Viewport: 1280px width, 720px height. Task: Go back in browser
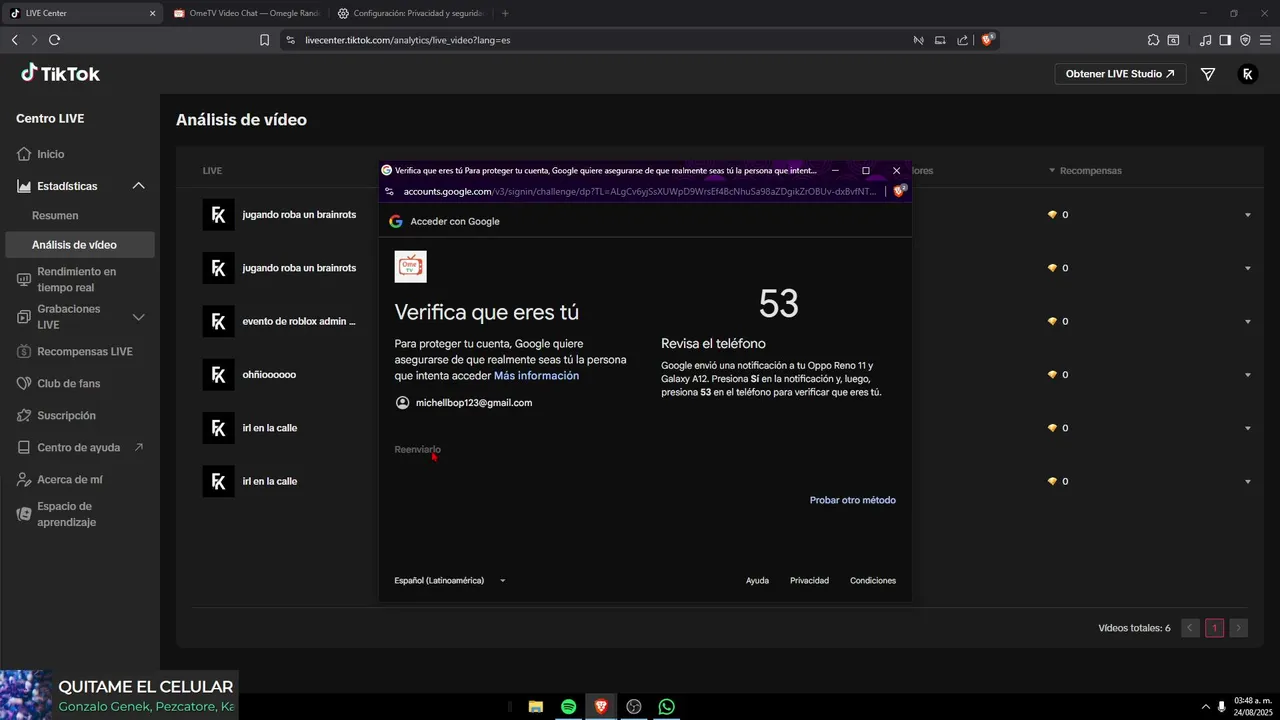[14, 40]
